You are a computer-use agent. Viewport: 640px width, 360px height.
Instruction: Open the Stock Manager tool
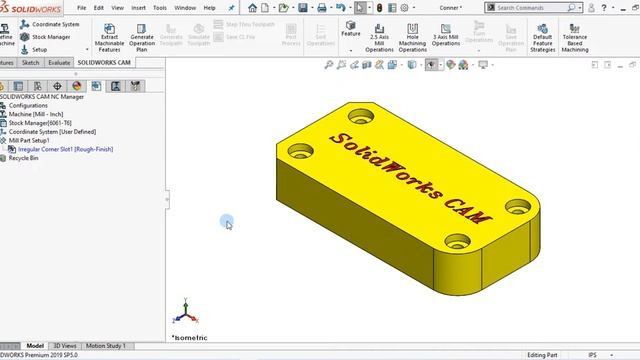[45, 37]
